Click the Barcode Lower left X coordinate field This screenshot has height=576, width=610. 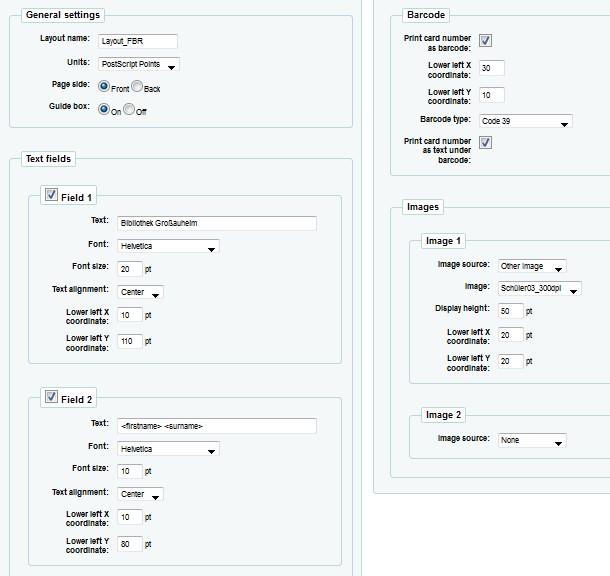pyautogui.click(x=491, y=68)
